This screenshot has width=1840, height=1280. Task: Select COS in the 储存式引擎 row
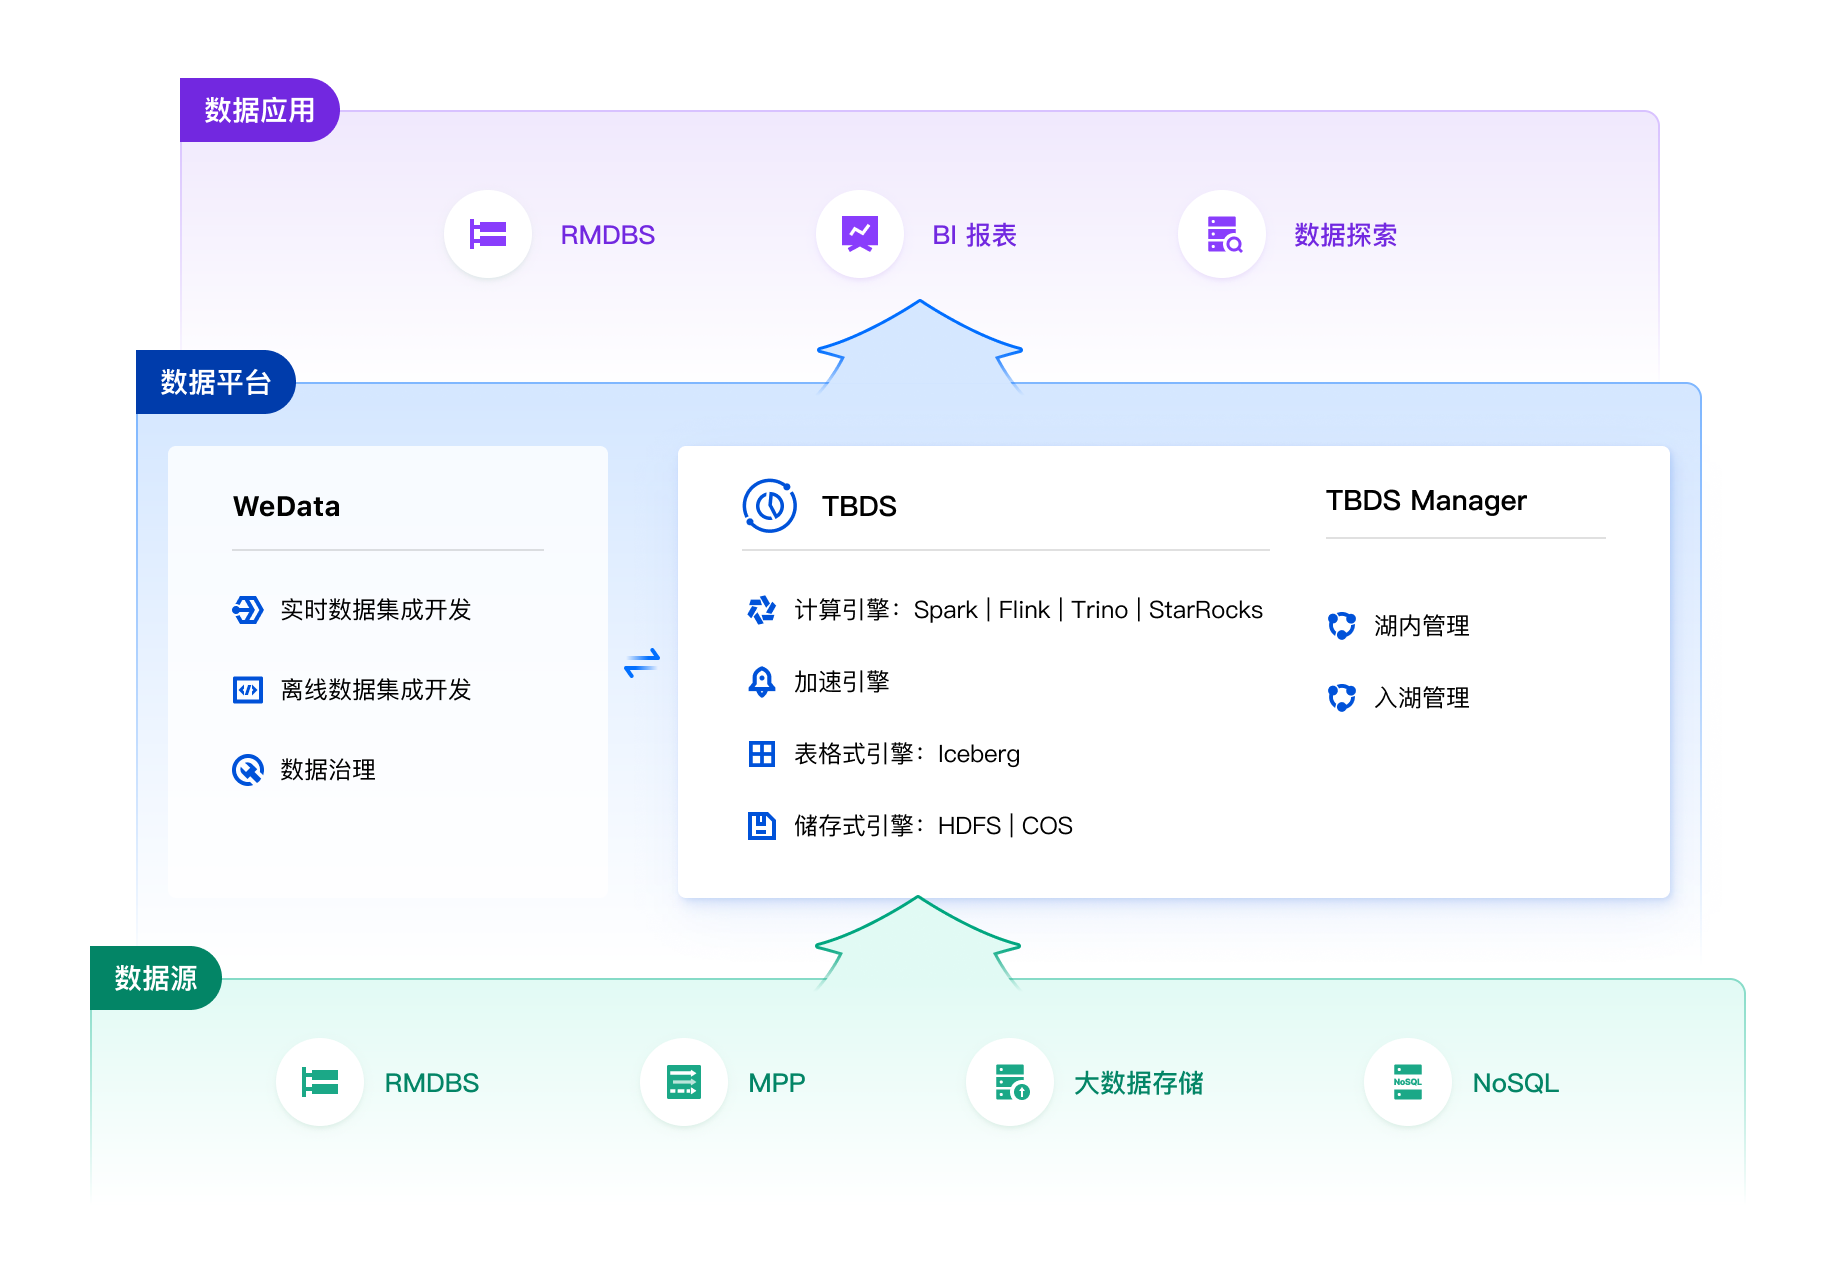coord(1047,825)
